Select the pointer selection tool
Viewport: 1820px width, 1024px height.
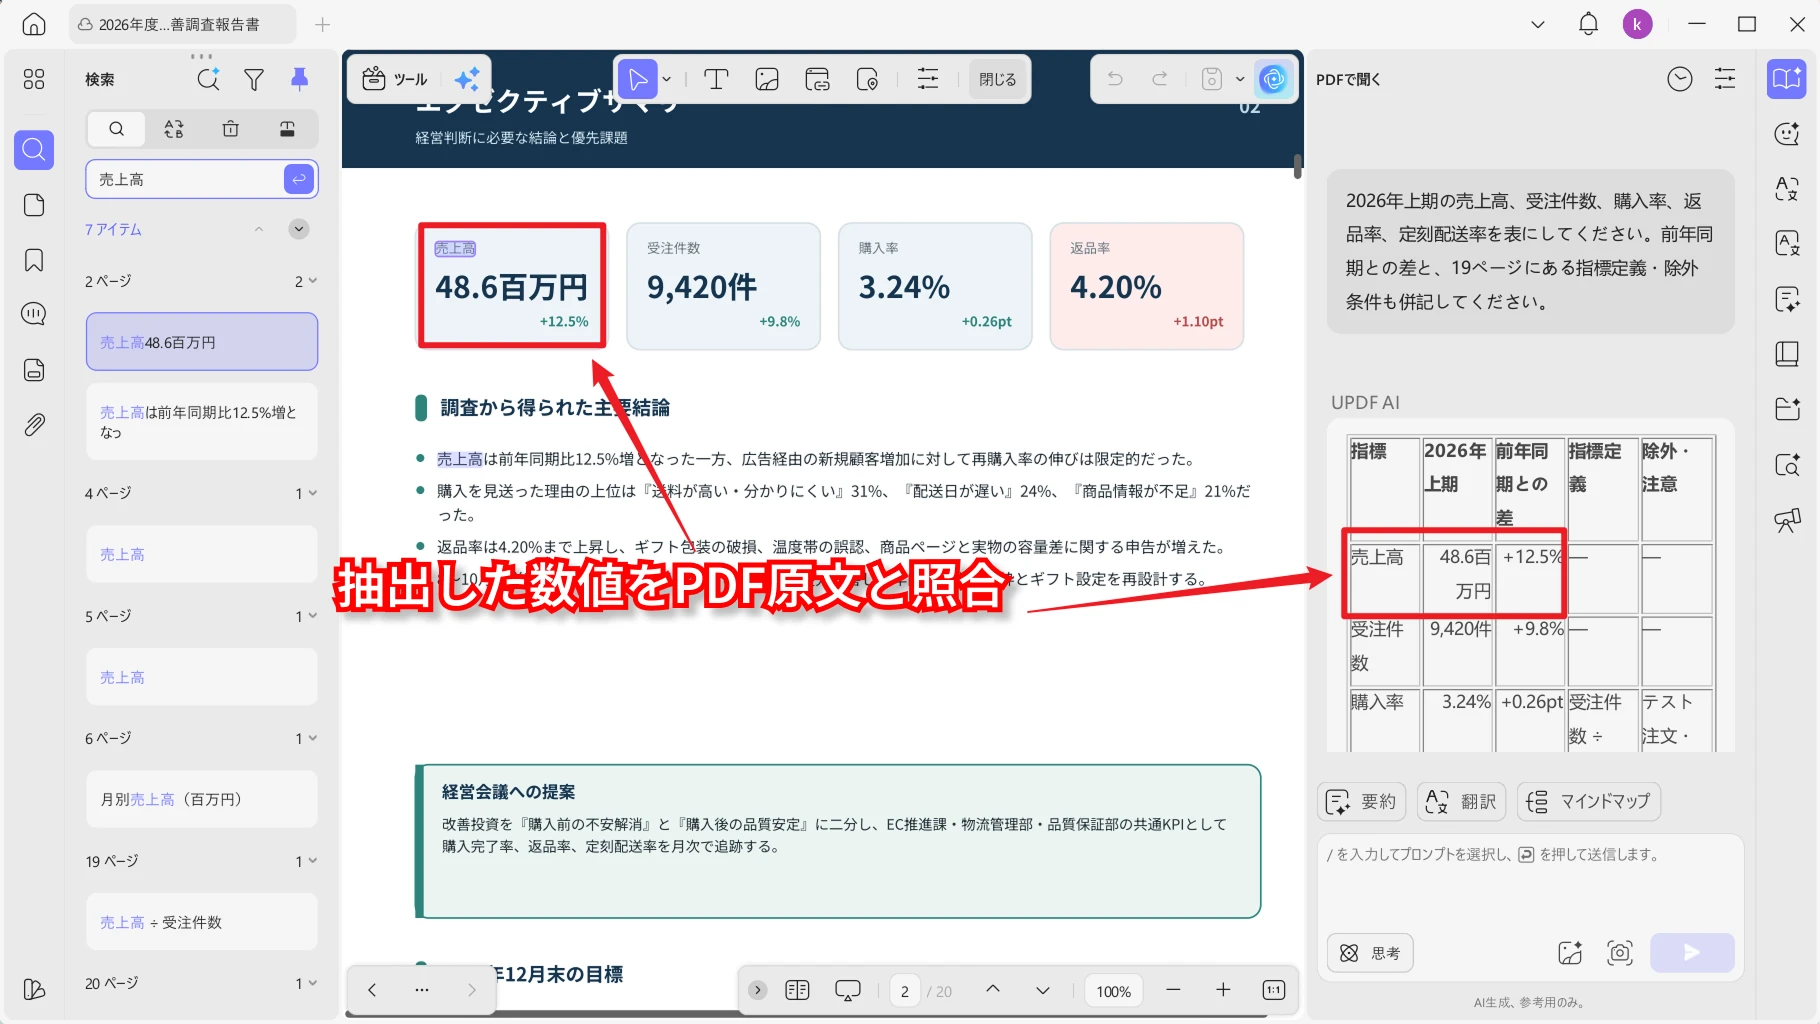click(x=638, y=79)
